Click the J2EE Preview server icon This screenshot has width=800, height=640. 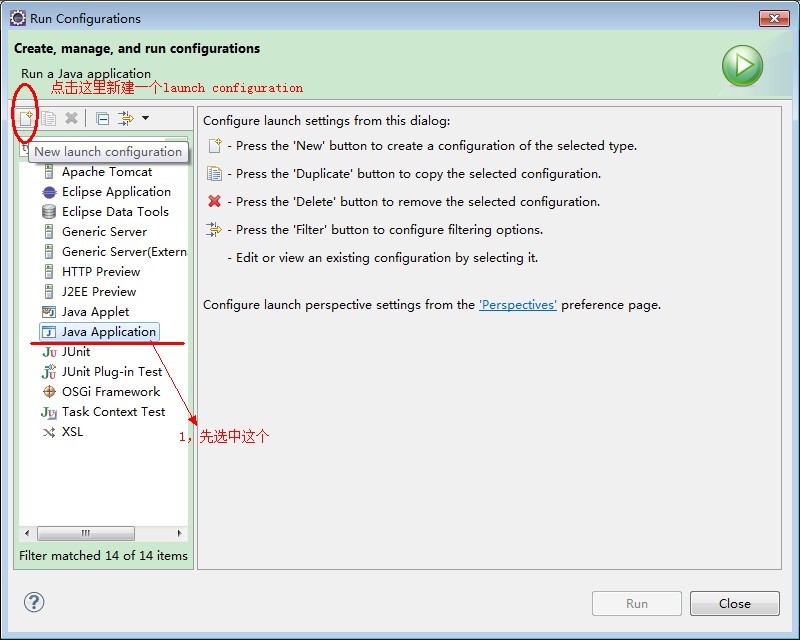pyautogui.click(x=49, y=291)
